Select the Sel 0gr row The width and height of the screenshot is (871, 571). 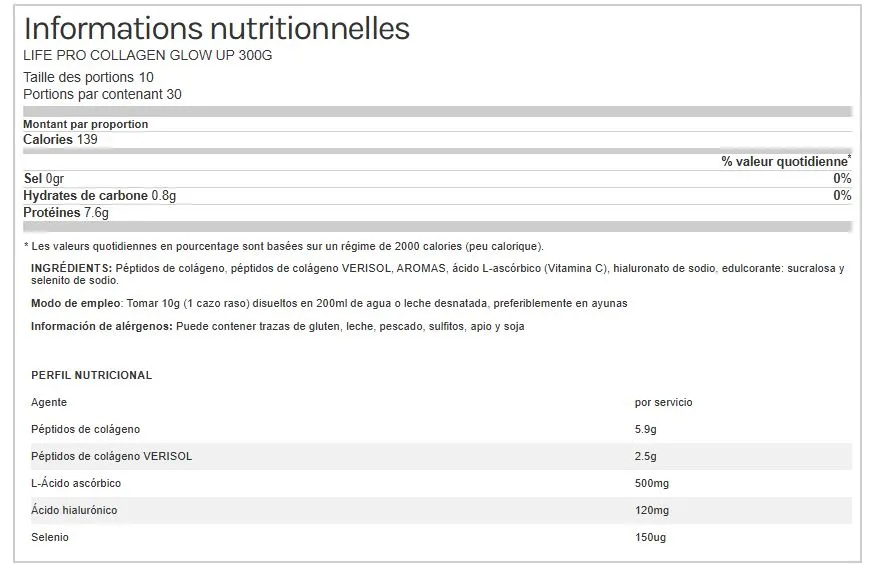[x=437, y=179]
